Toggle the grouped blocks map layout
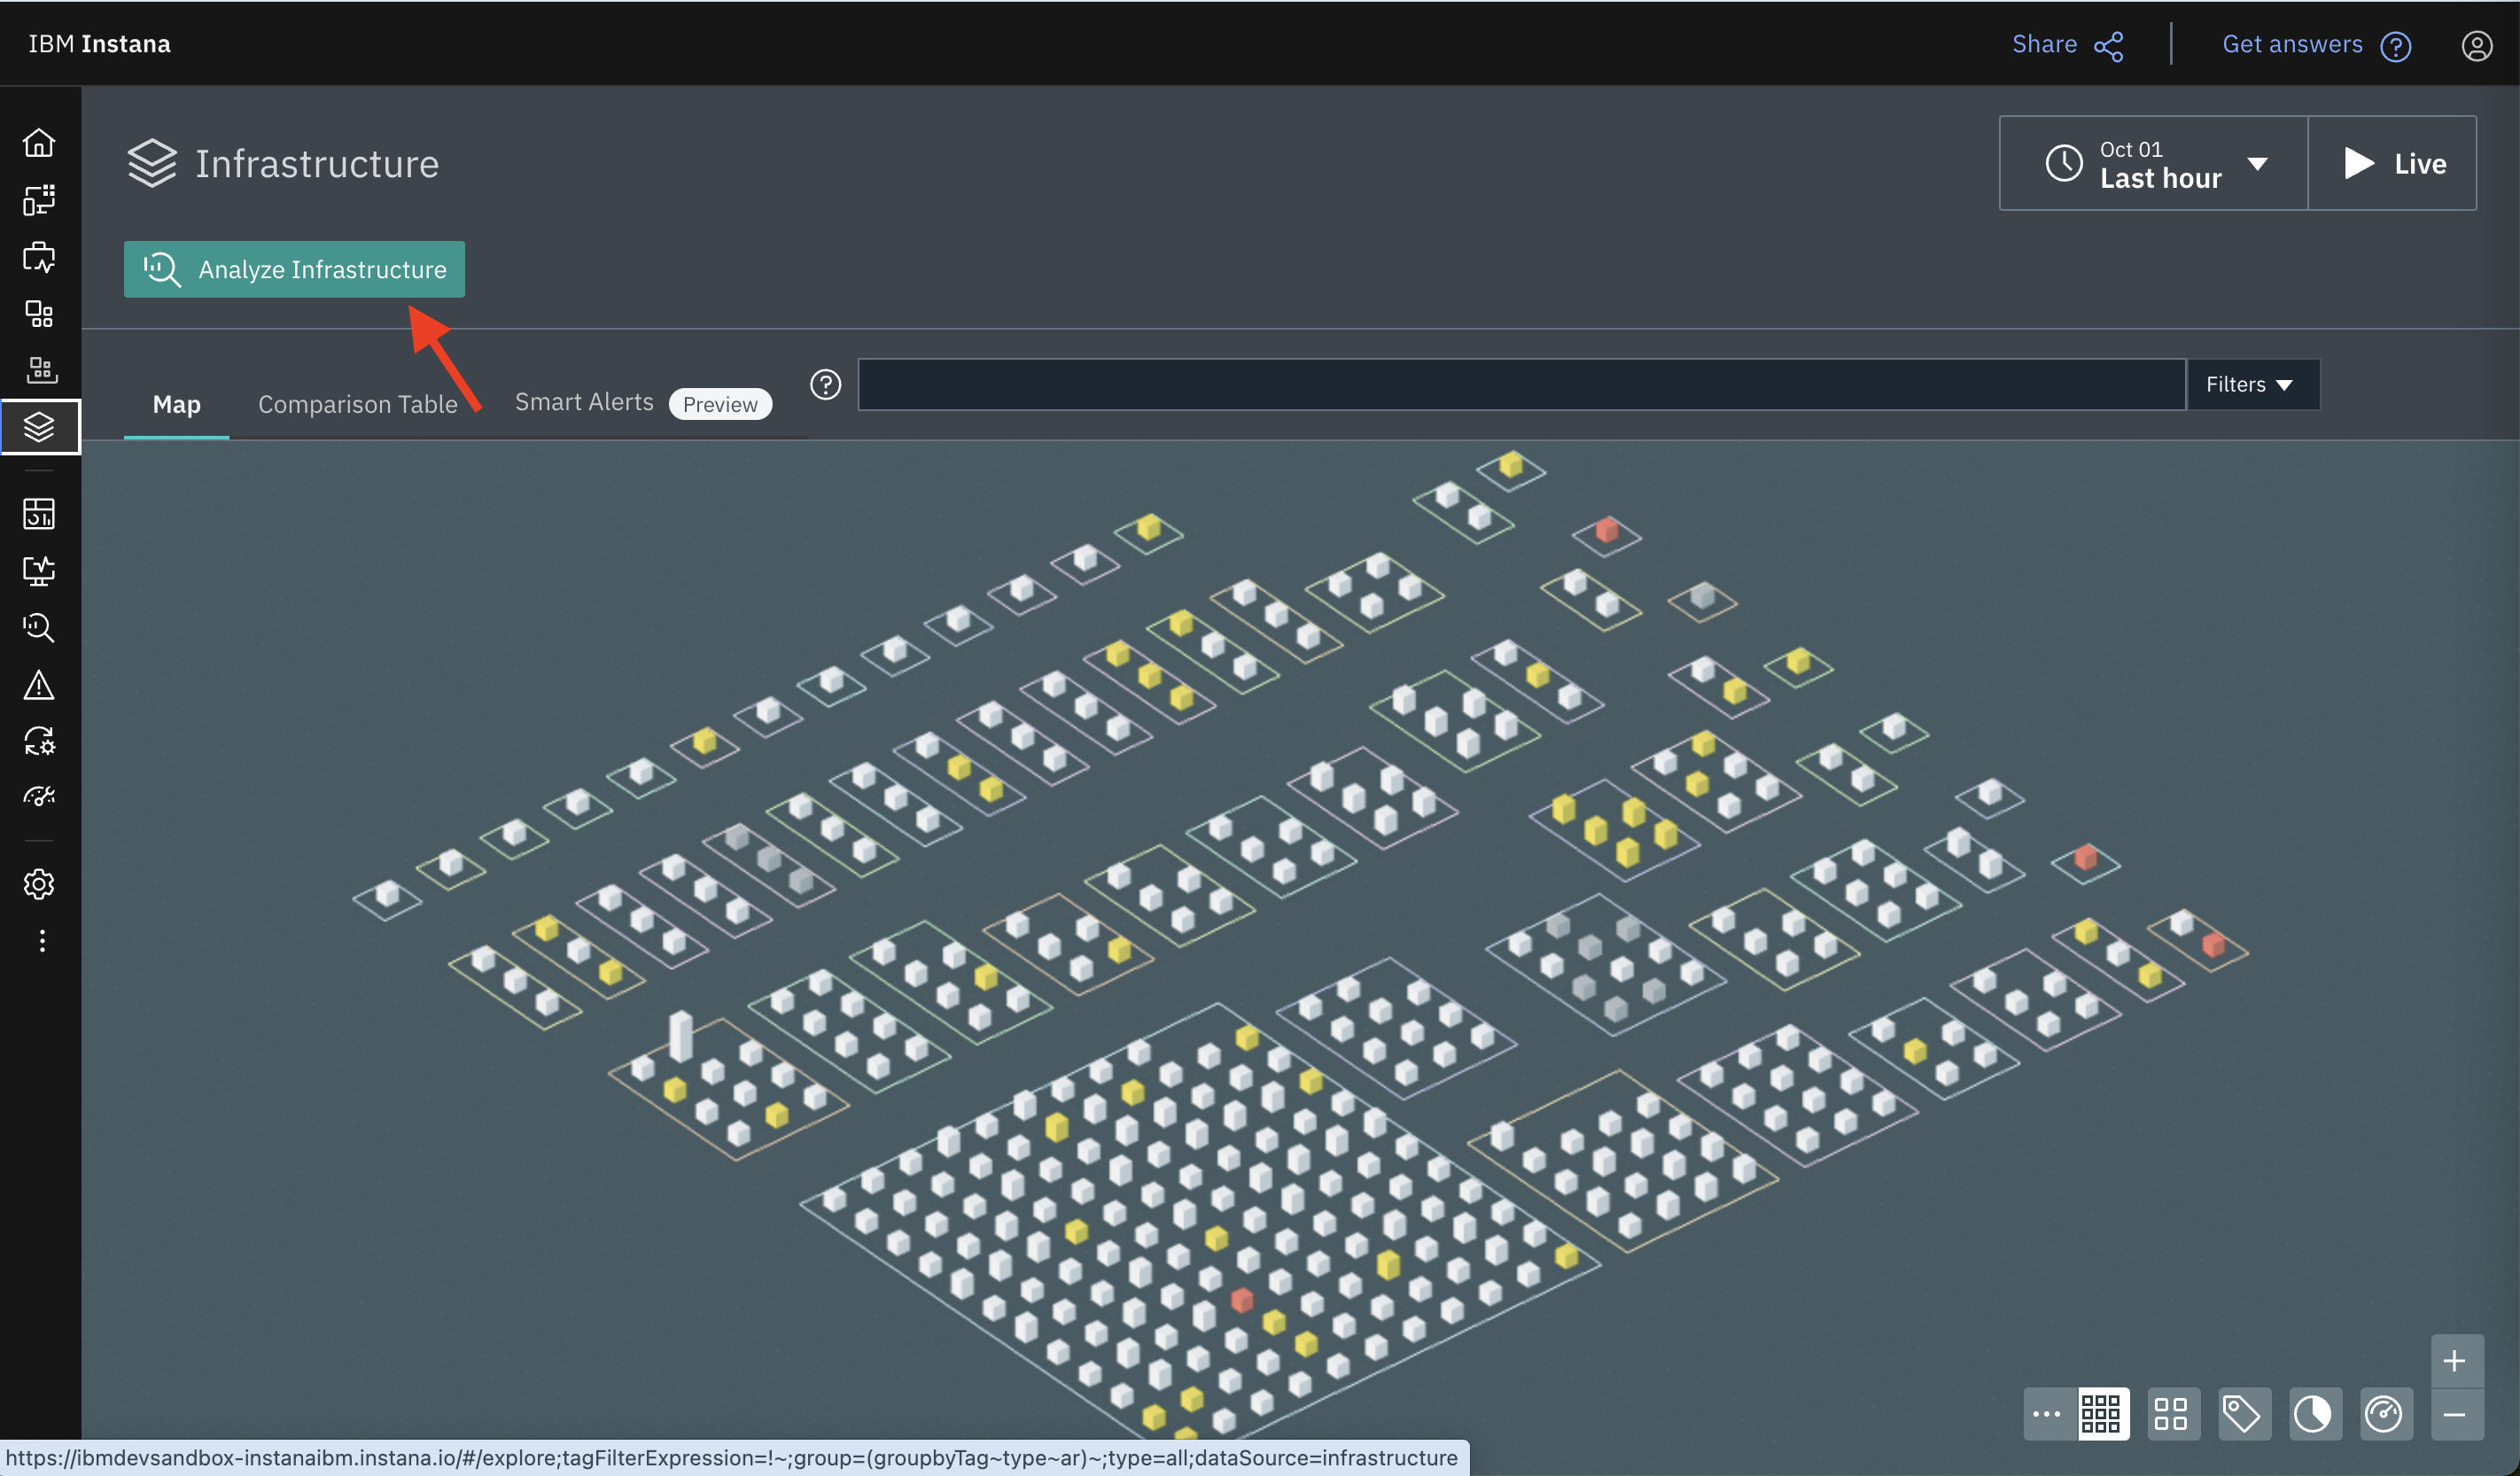Screen dimensions: 2520x1476 pos(2172,1413)
